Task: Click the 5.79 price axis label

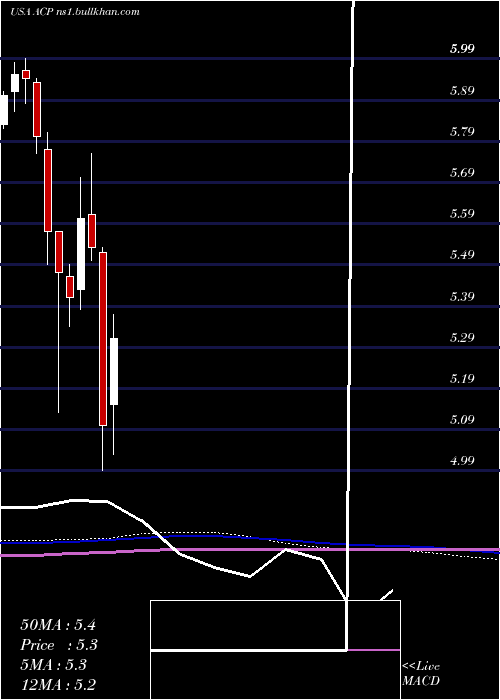Action: pyautogui.click(x=462, y=132)
